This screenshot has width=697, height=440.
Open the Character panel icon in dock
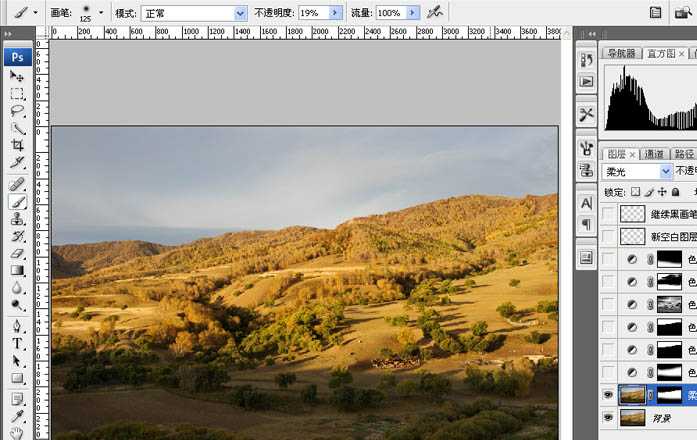[586, 204]
